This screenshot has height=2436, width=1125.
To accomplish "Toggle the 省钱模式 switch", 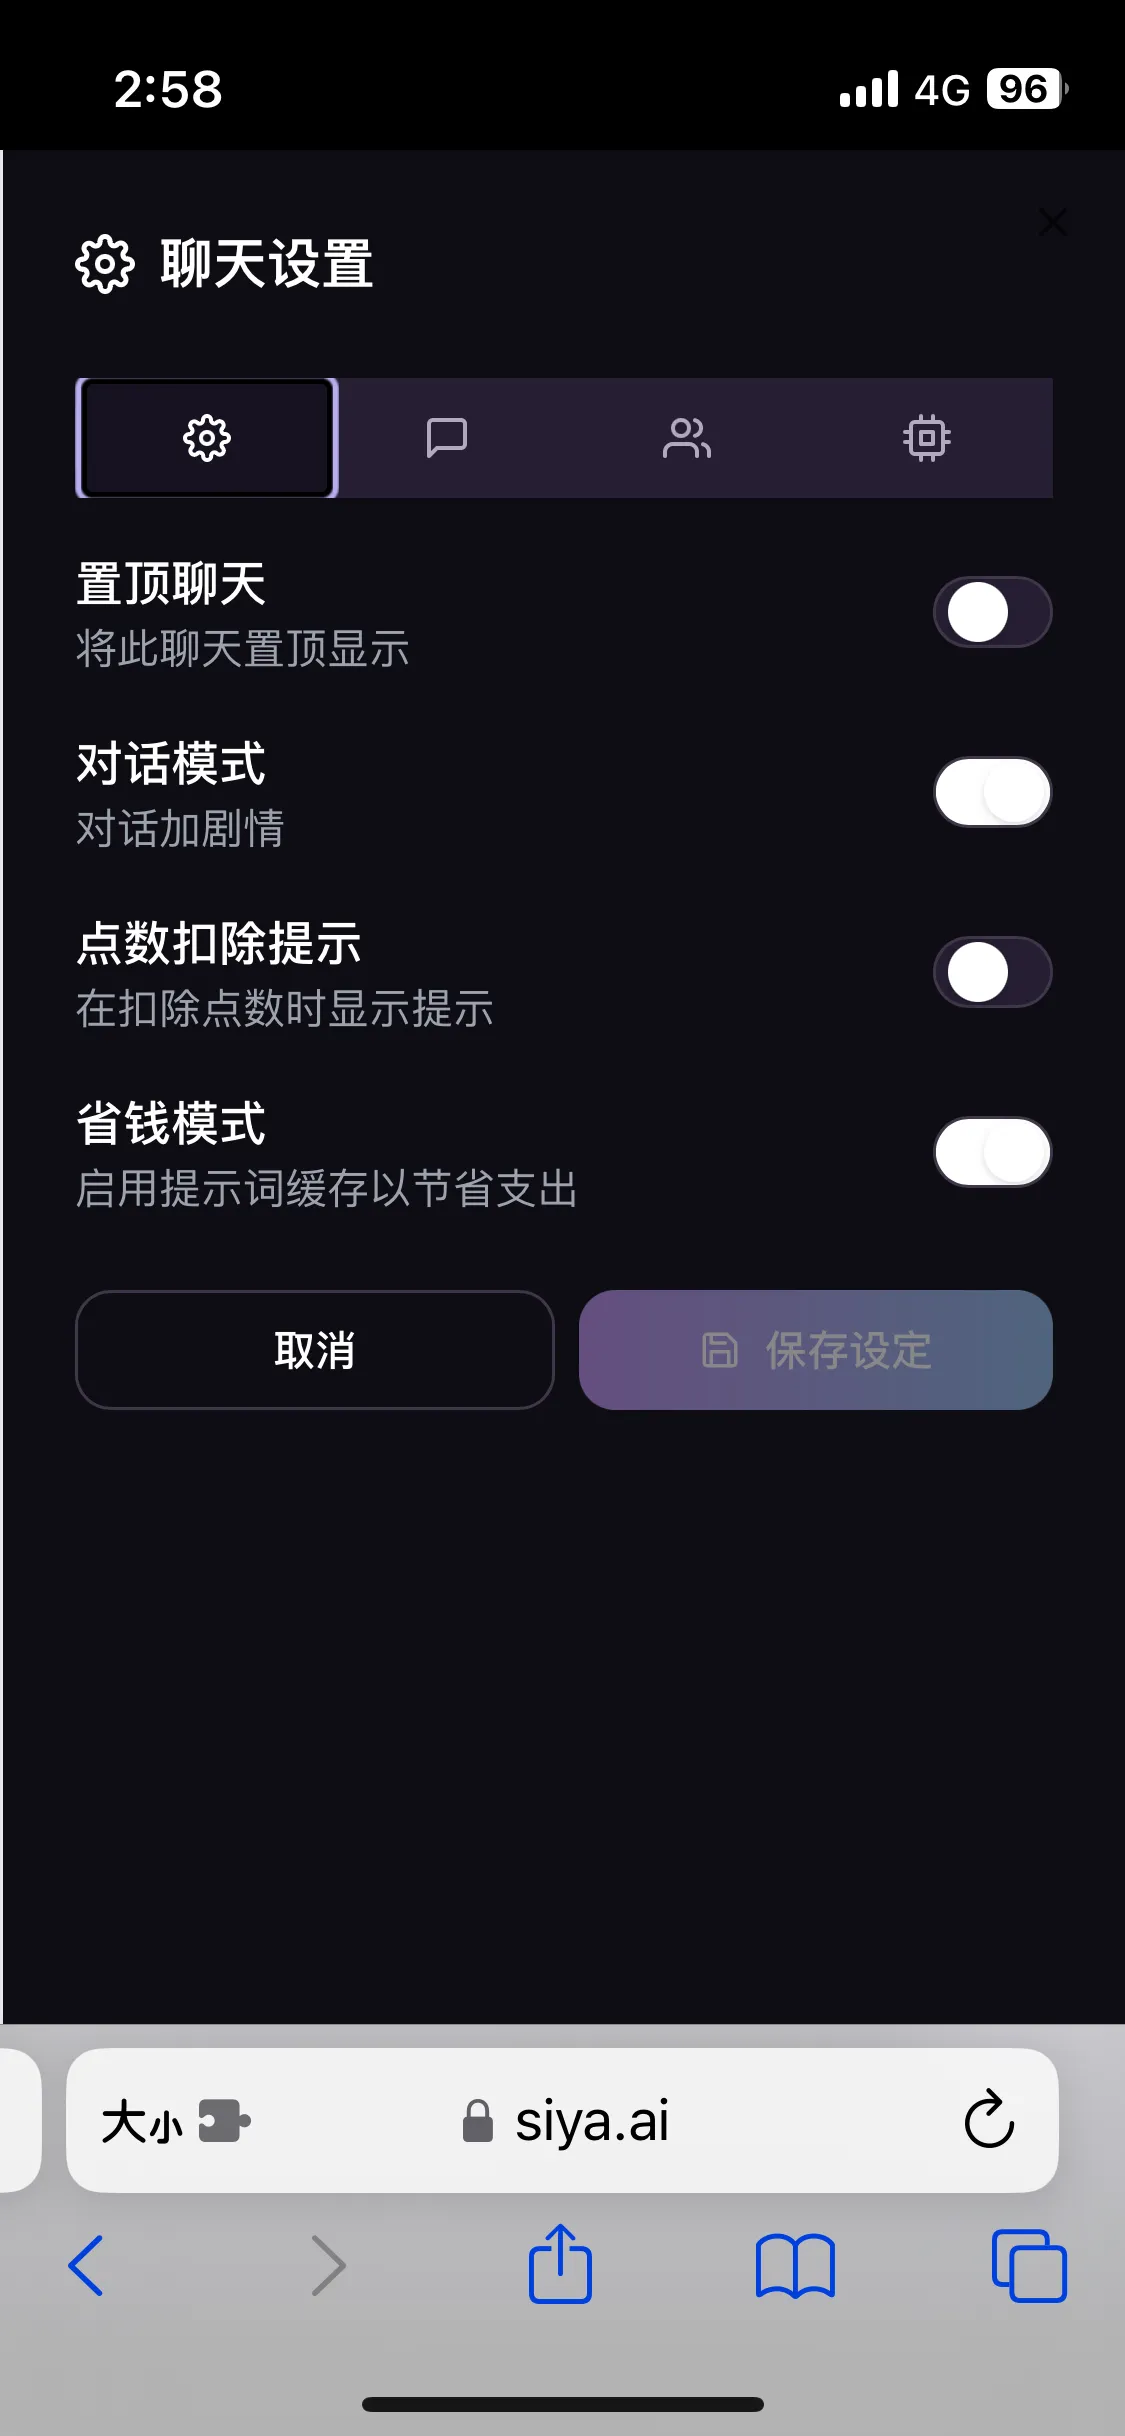I will click(x=992, y=1152).
